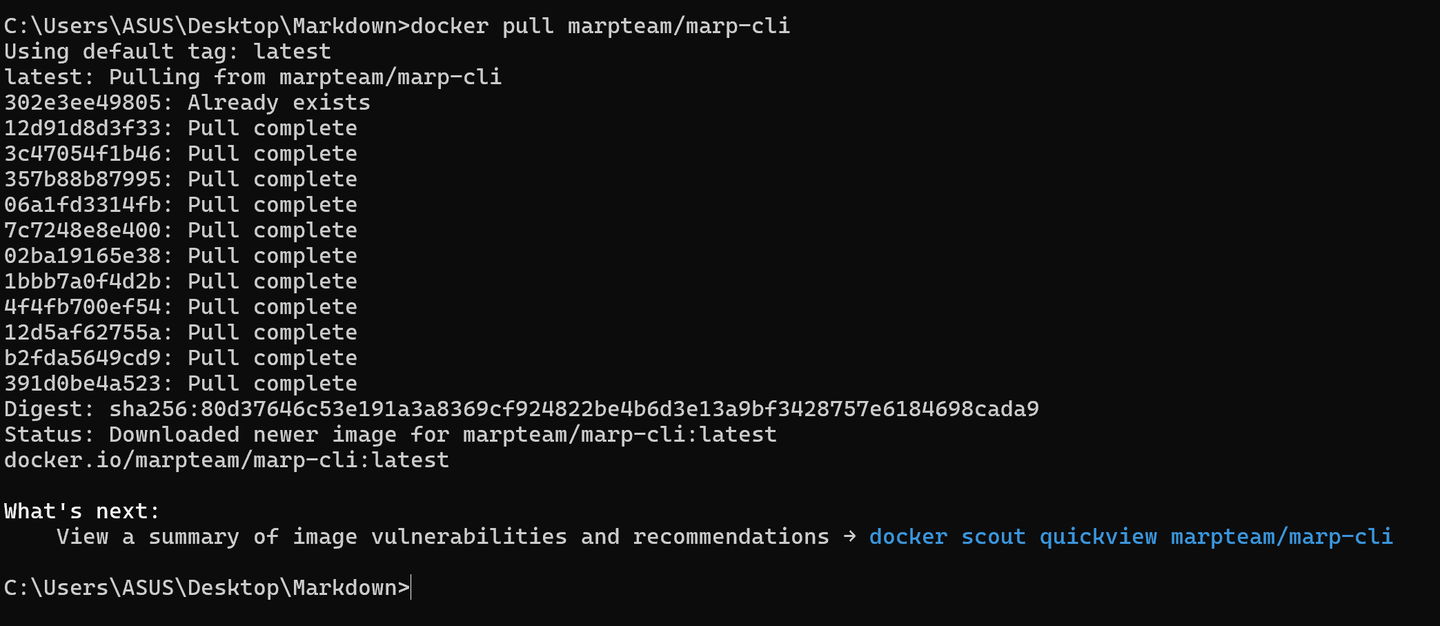Focus the bottom command prompt cursor
Image resolution: width=1440 pixels, height=626 pixels.
pos(411,588)
